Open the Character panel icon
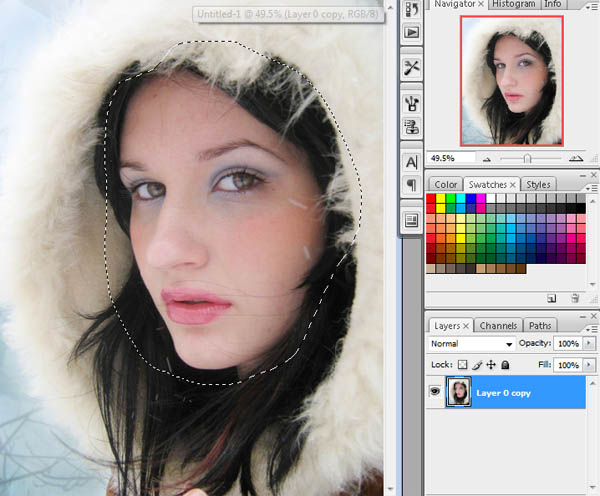Image resolution: width=600 pixels, height=496 pixels. pos(411,162)
